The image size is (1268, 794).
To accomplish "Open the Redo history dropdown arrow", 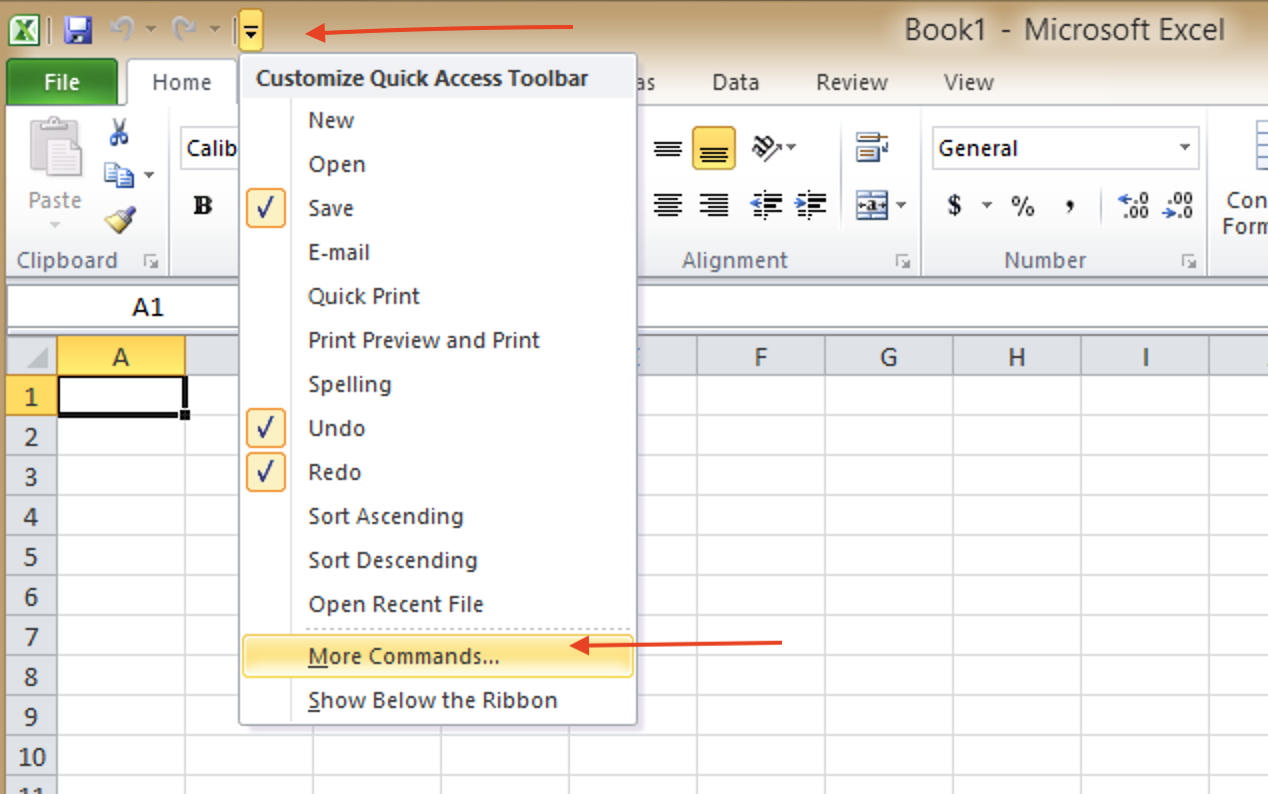I will click(214, 31).
